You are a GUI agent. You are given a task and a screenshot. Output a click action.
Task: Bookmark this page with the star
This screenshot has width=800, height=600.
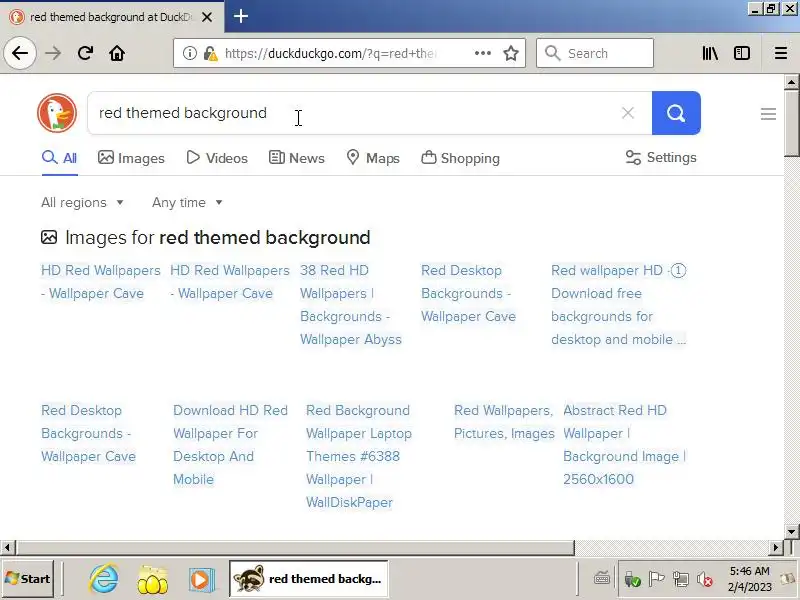[x=511, y=53]
